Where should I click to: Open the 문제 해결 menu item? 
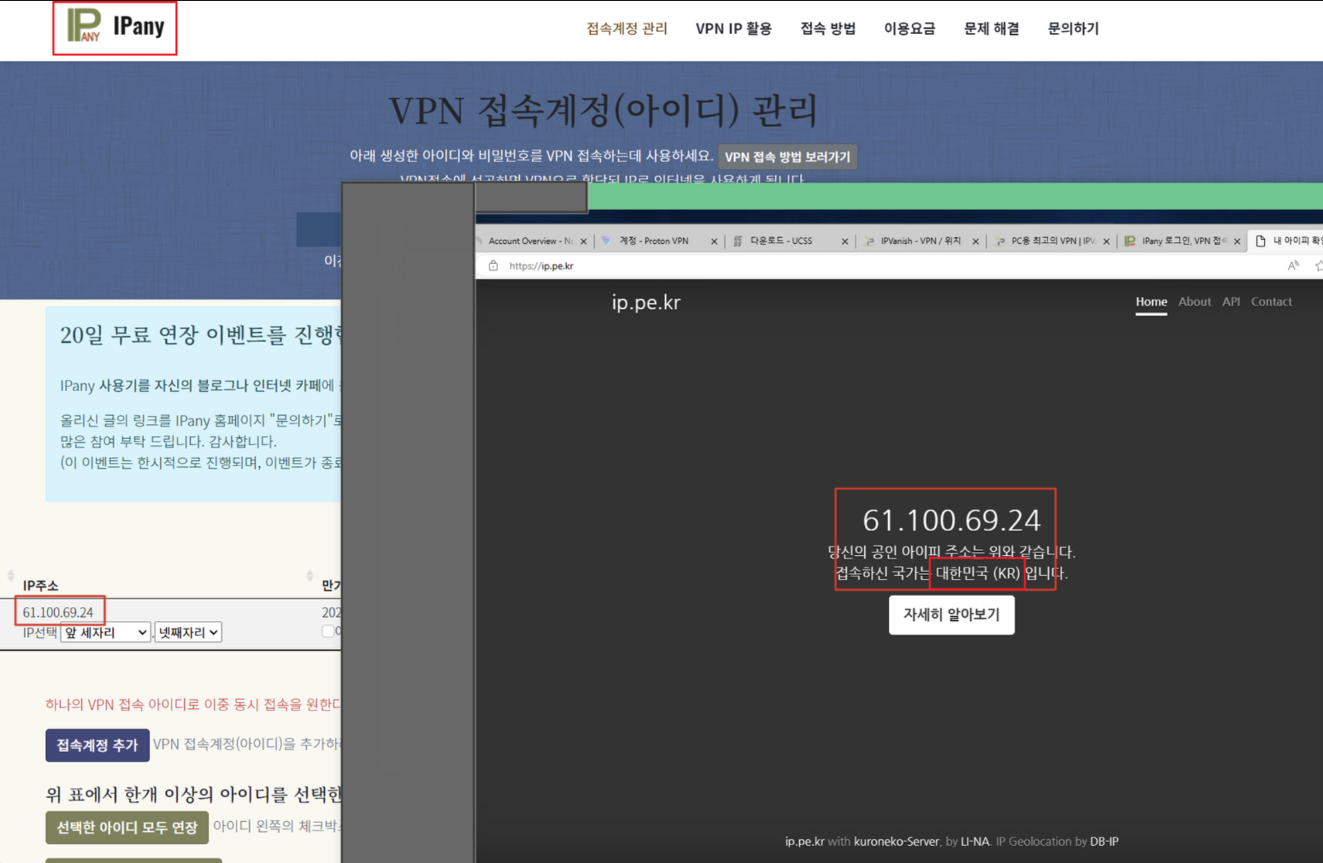pyautogui.click(x=991, y=29)
